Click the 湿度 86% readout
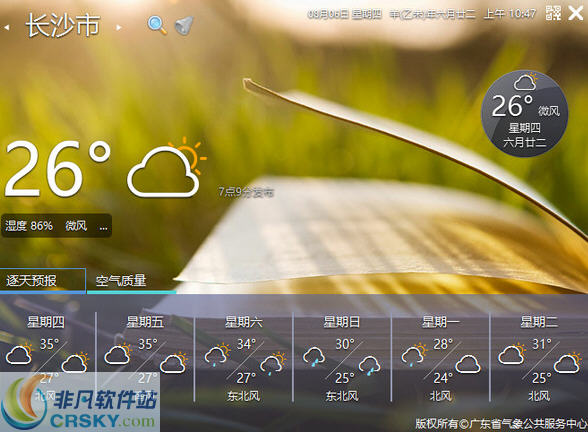This screenshot has width=588, height=432. [x=28, y=226]
